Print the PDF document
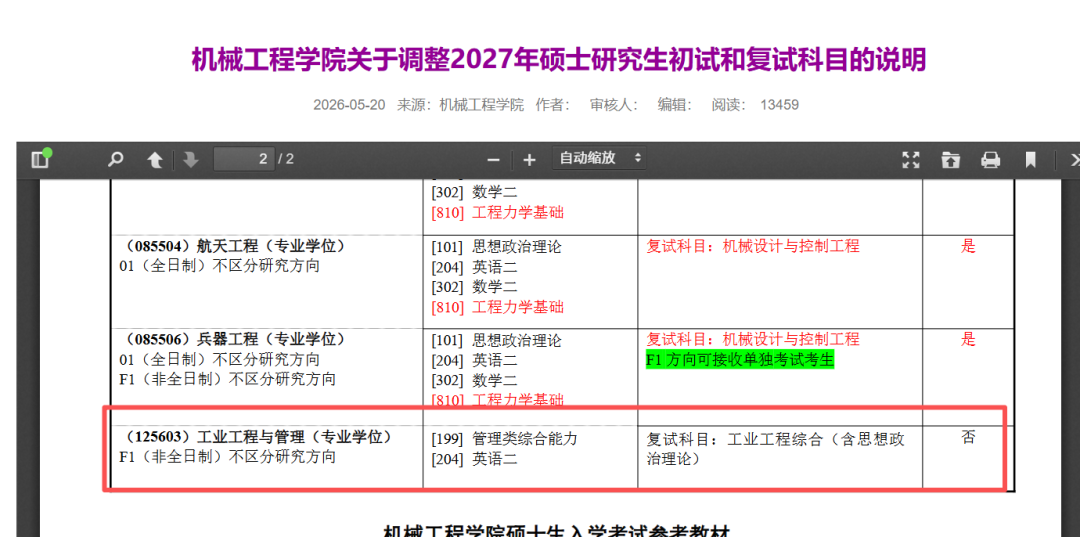Viewport: 1080px width, 537px height. pos(990,160)
